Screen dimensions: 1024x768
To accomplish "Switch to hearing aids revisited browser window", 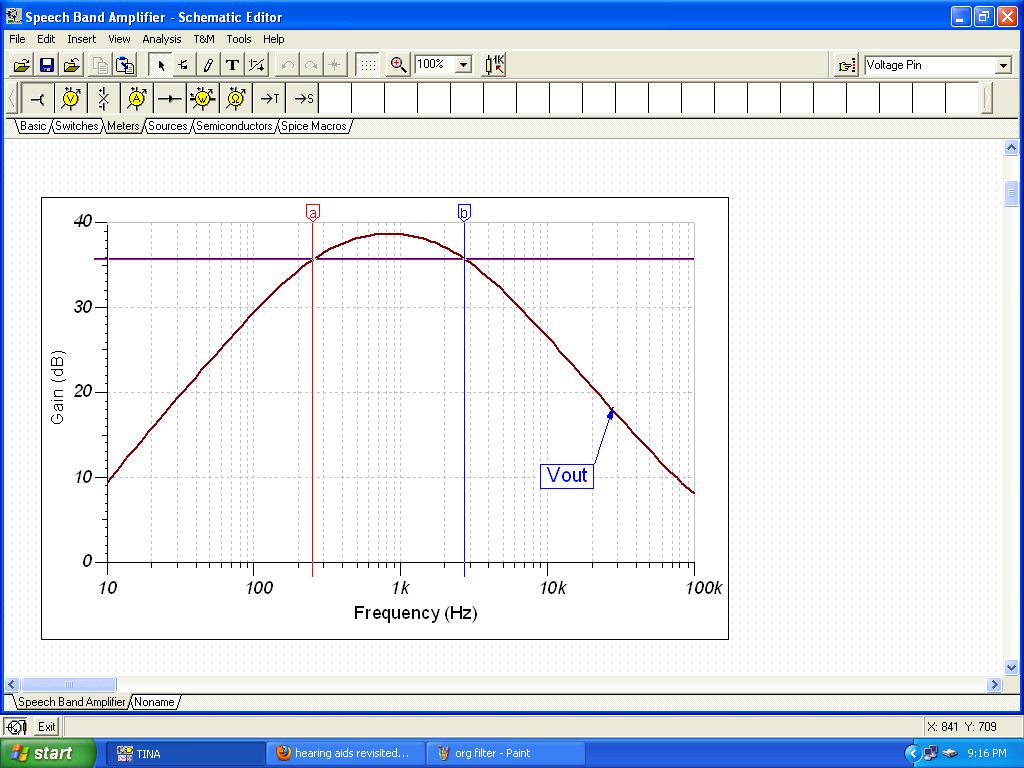I will click(x=346, y=754).
